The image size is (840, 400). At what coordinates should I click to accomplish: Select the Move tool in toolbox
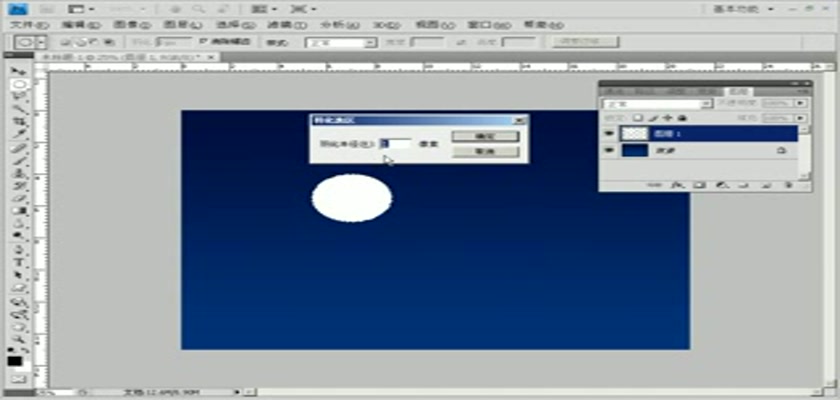click(x=18, y=72)
